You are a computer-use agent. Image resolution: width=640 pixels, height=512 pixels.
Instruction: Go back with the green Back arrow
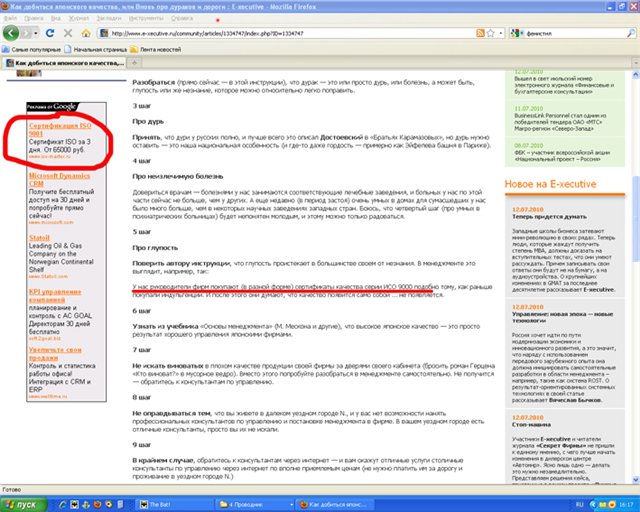pos(11,33)
